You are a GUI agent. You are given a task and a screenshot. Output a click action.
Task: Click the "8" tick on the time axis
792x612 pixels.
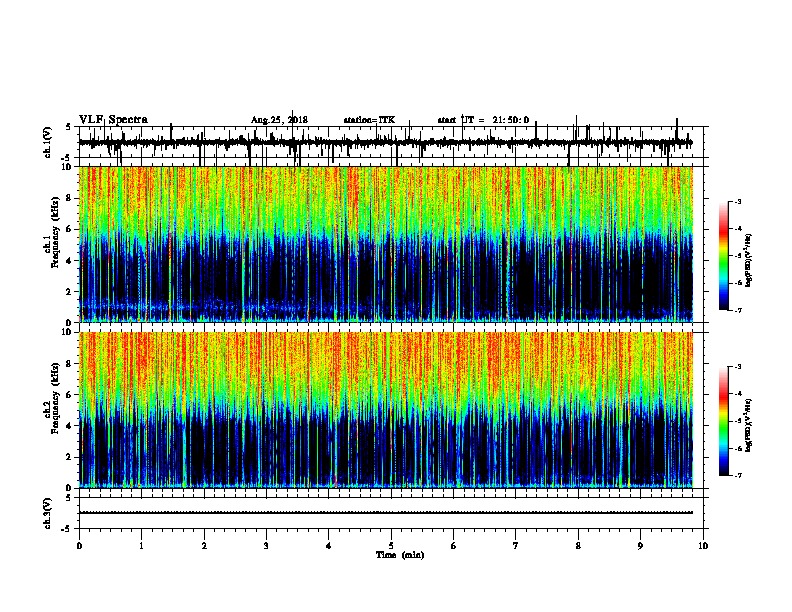578,546
